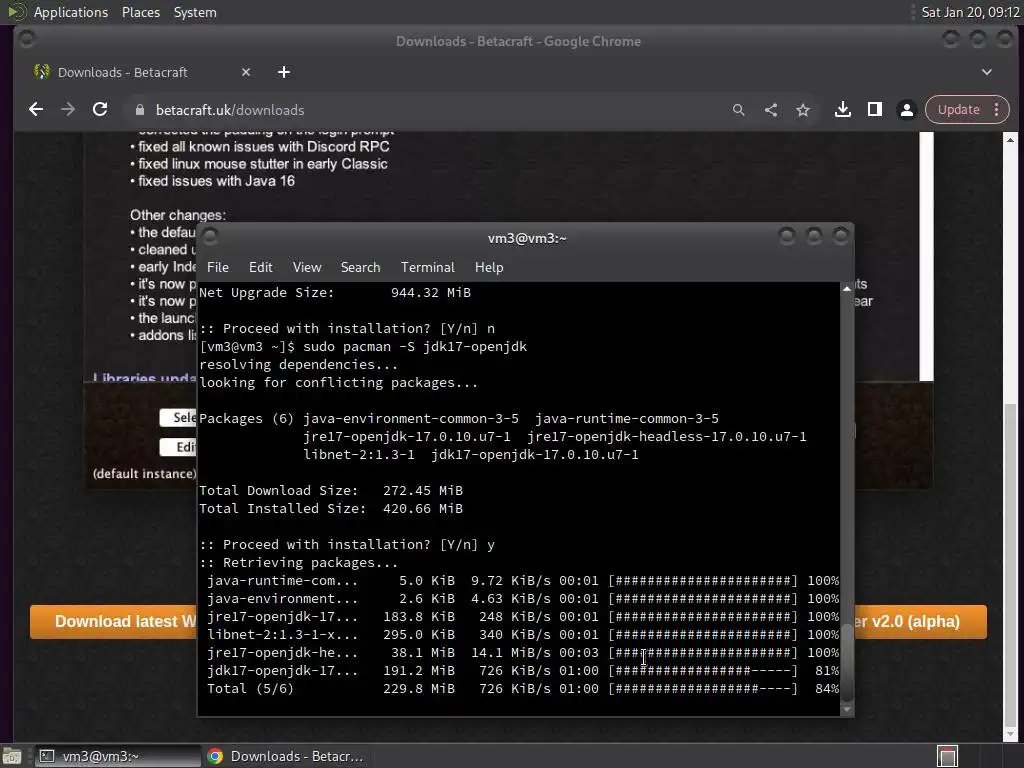Click Applications menu logo icon

click(16, 12)
